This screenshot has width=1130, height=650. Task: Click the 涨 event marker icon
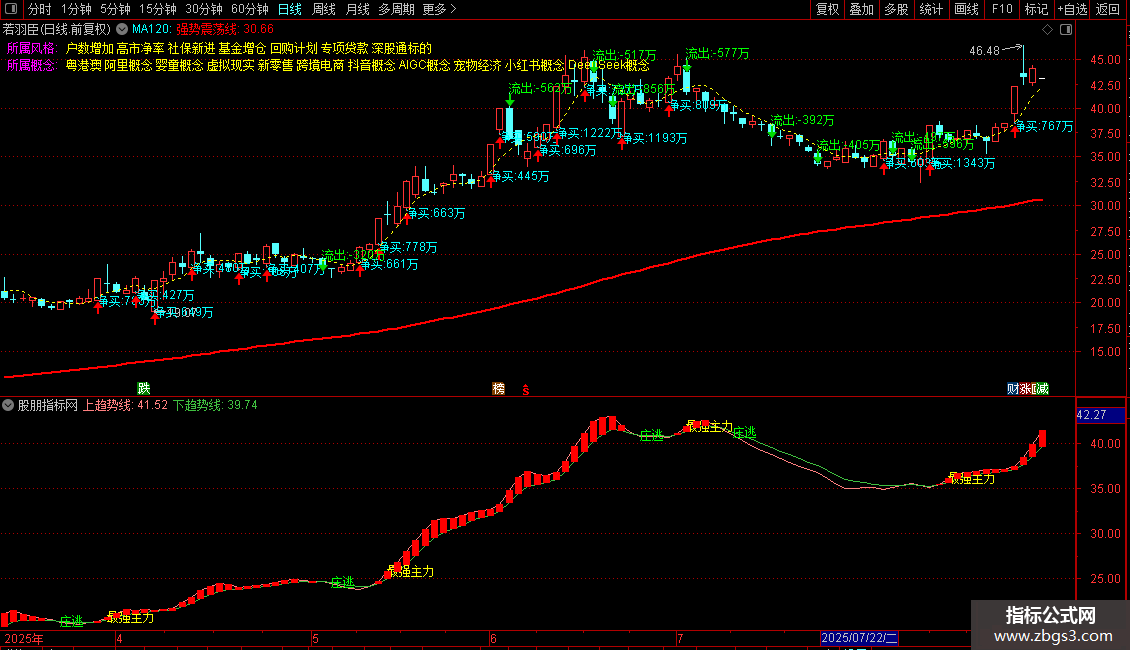1026,388
